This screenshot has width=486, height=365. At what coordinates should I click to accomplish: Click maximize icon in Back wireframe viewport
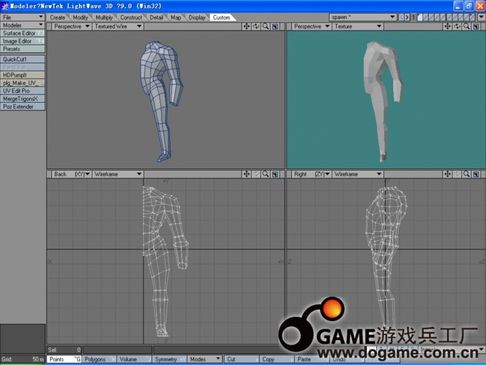275,174
